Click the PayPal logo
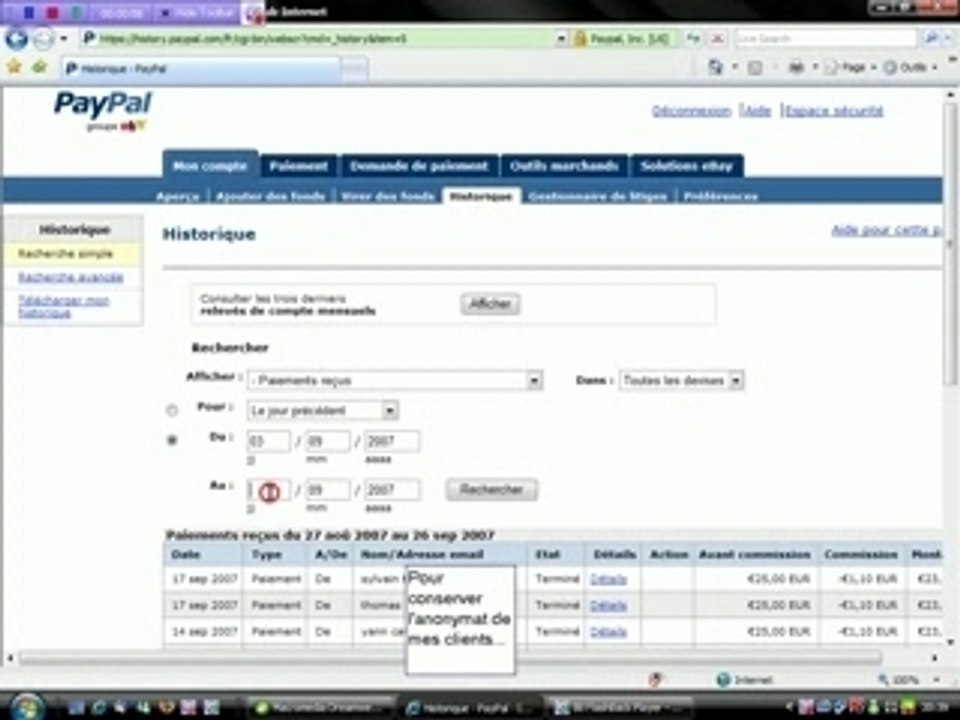 (102, 110)
